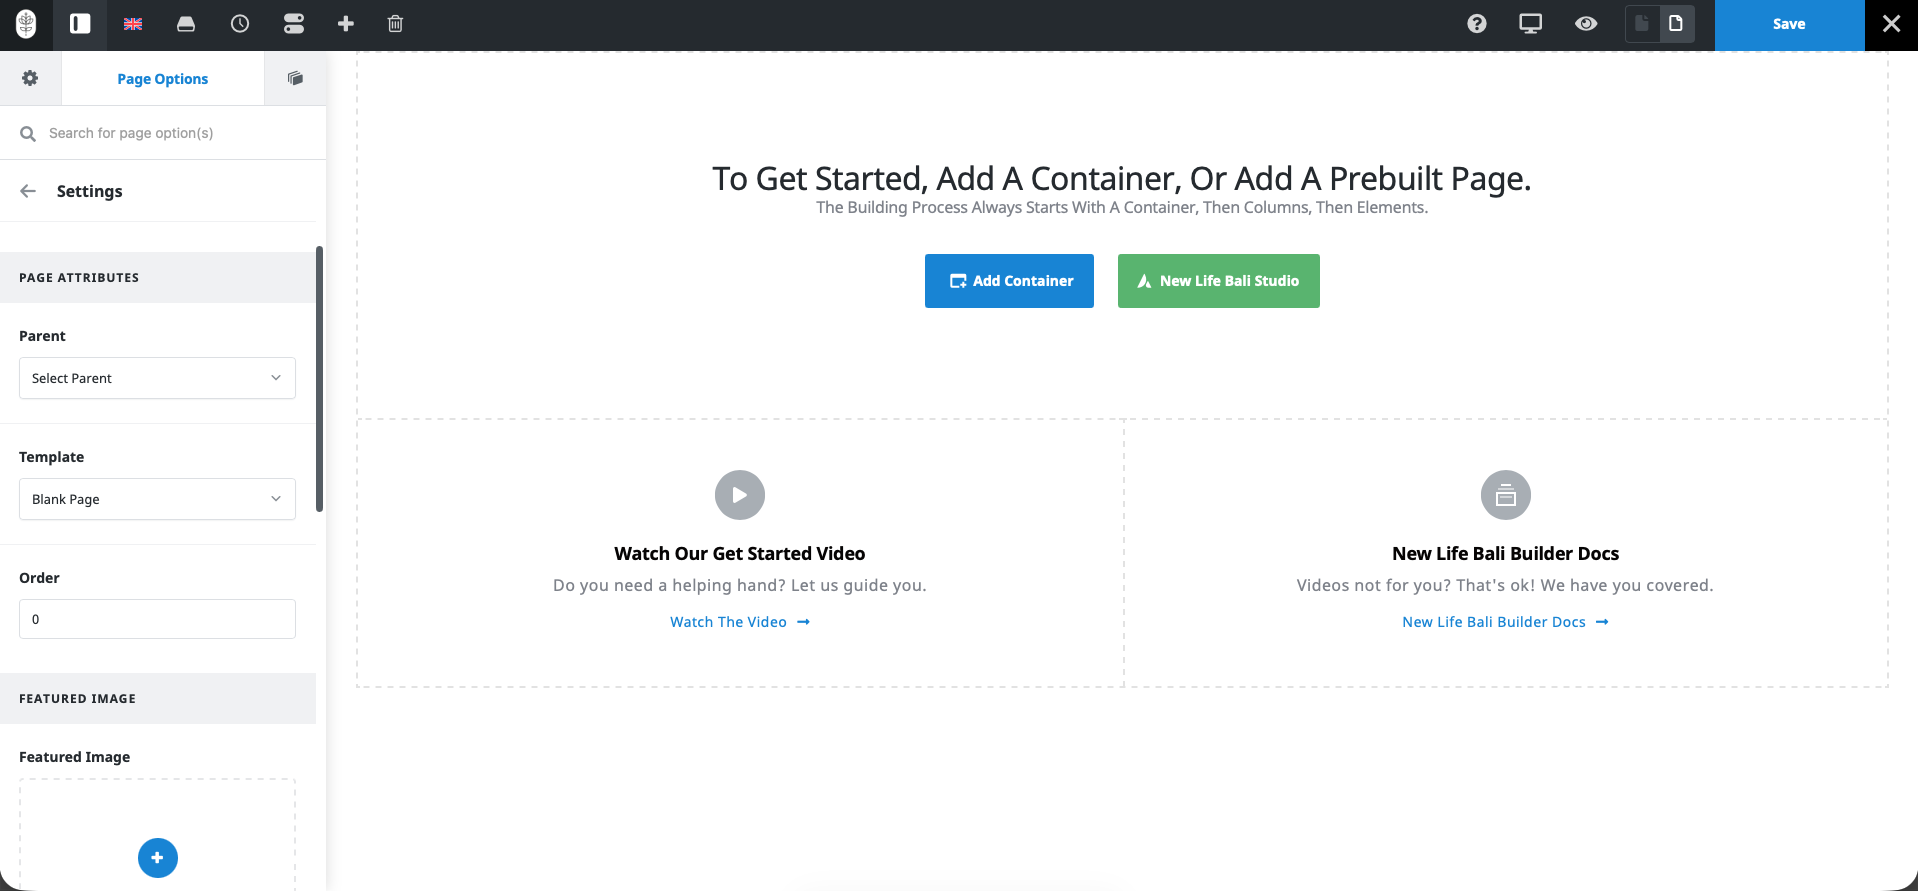Click the Order input field
This screenshot has width=1918, height=891.
[157, 619]
